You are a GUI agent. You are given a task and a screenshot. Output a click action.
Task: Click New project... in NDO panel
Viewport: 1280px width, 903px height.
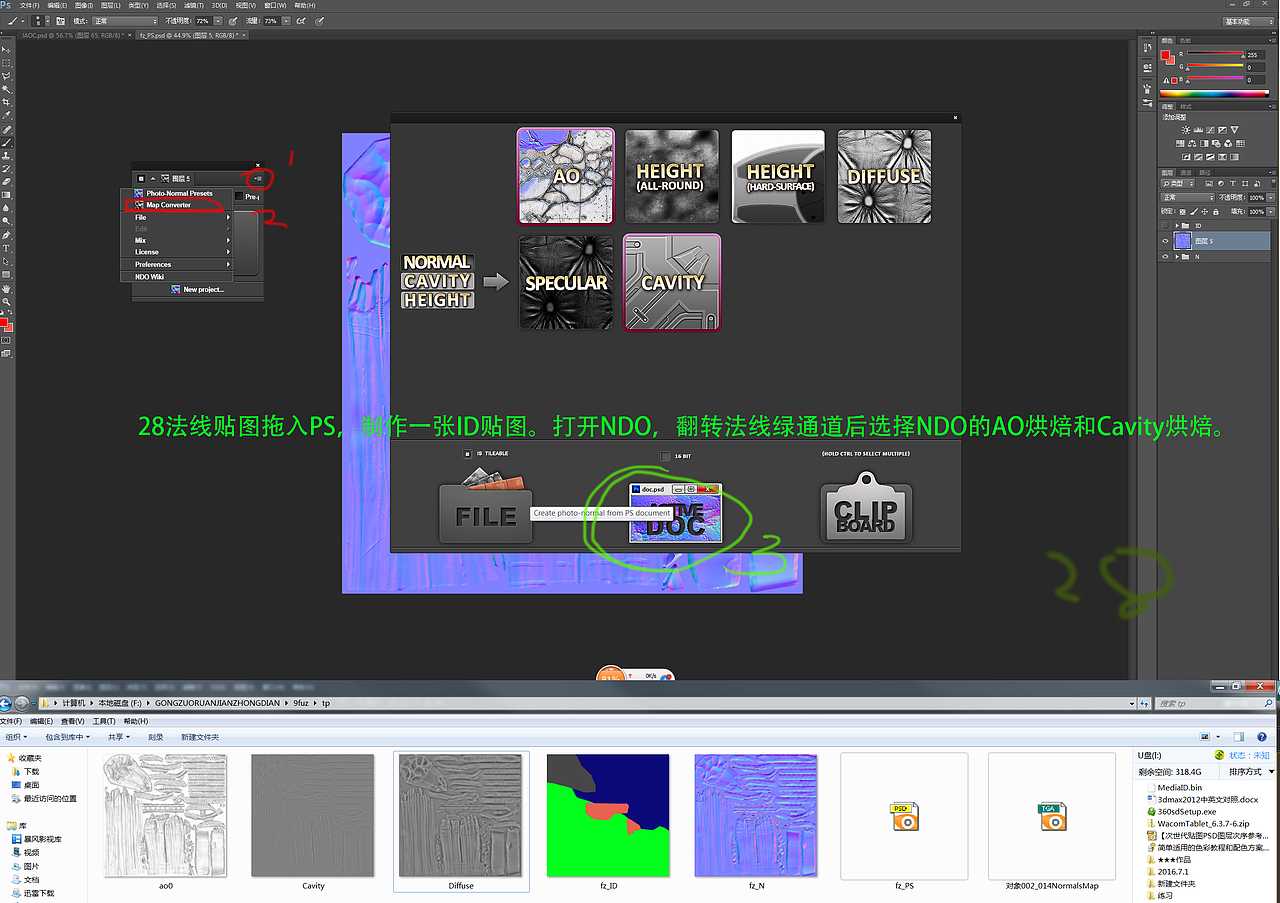pyautogui.click(x=199, y=289)
